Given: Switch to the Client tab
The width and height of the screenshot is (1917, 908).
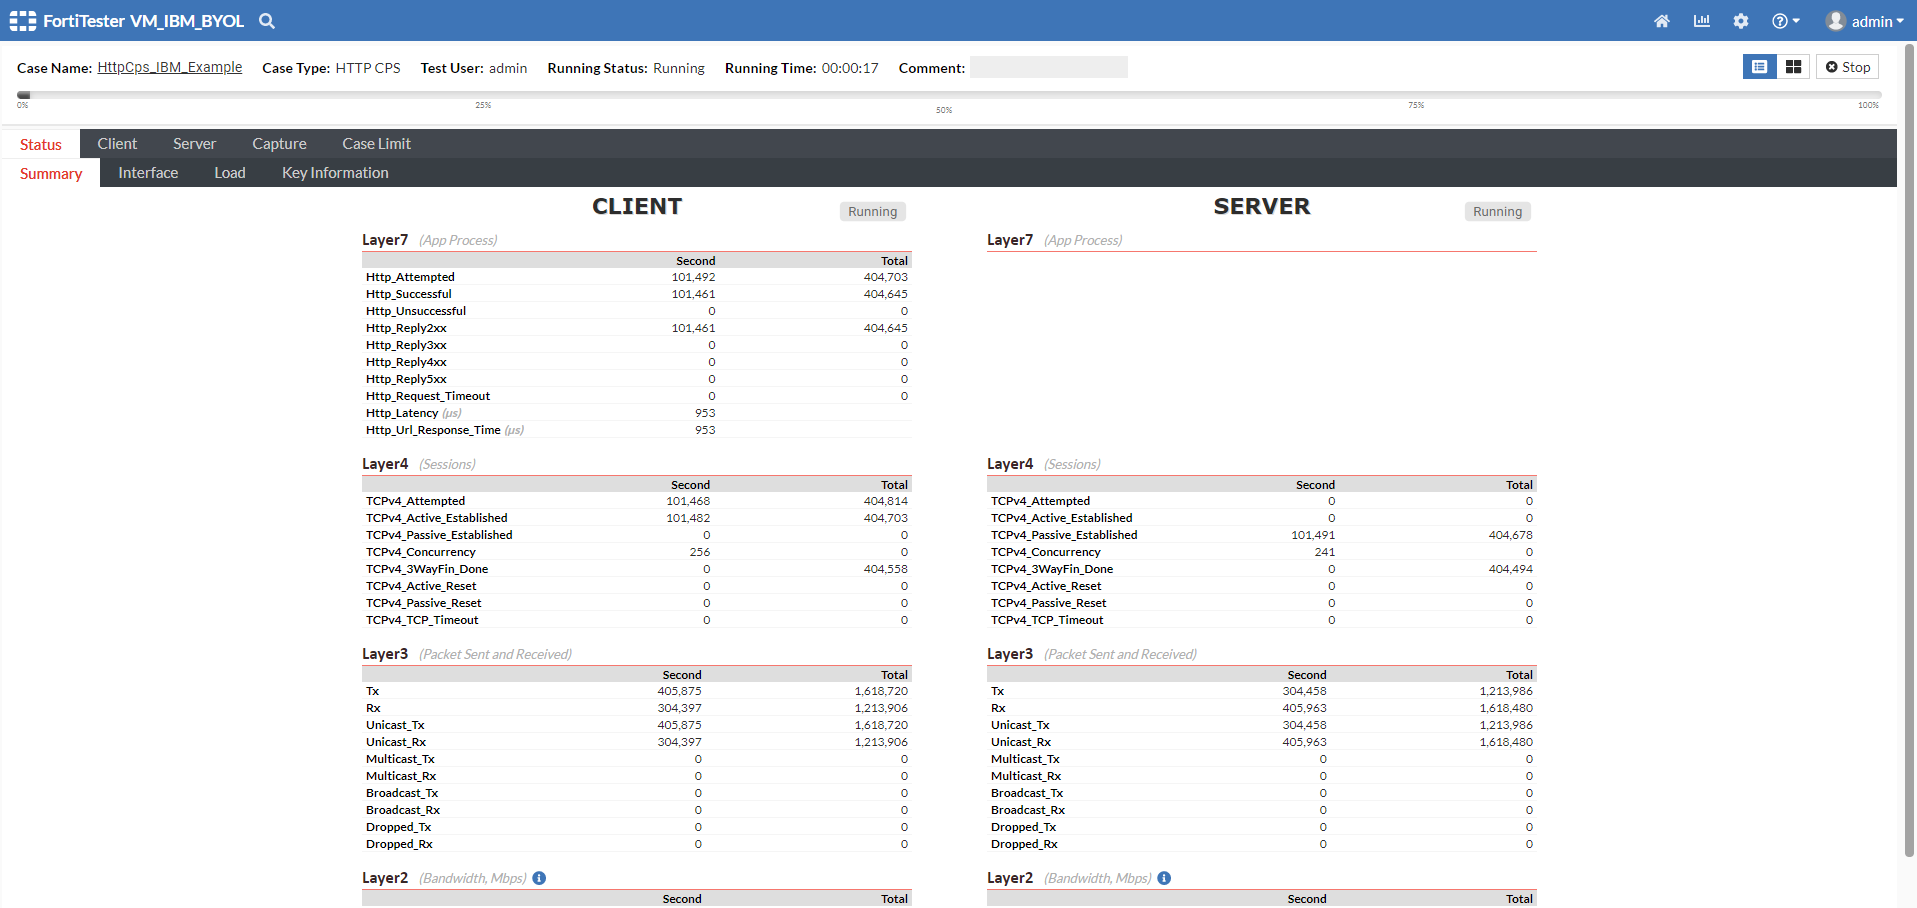Looking at the screenshot, I should [117, 144].
